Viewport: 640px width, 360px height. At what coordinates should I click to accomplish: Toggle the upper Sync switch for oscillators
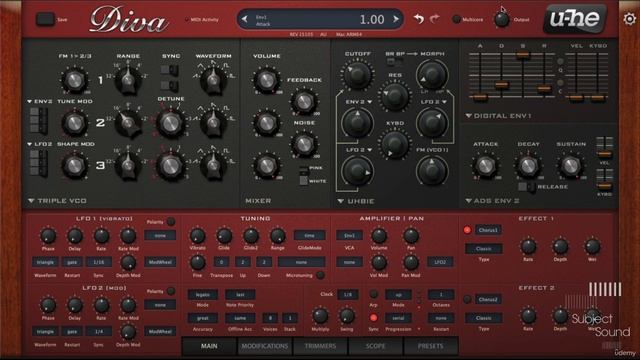pyautogui.click(x=169, y=70)
